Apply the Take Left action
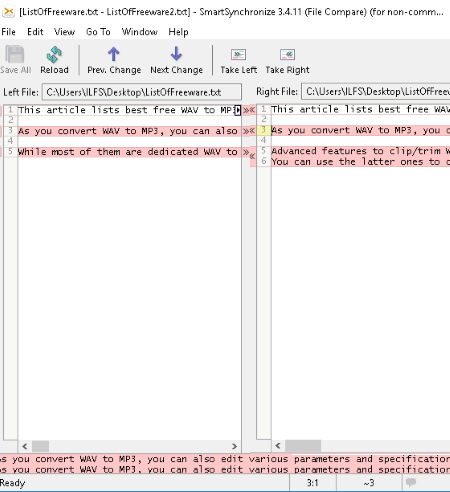Screen dimensions: 450x492 click(x=238, y=54)
